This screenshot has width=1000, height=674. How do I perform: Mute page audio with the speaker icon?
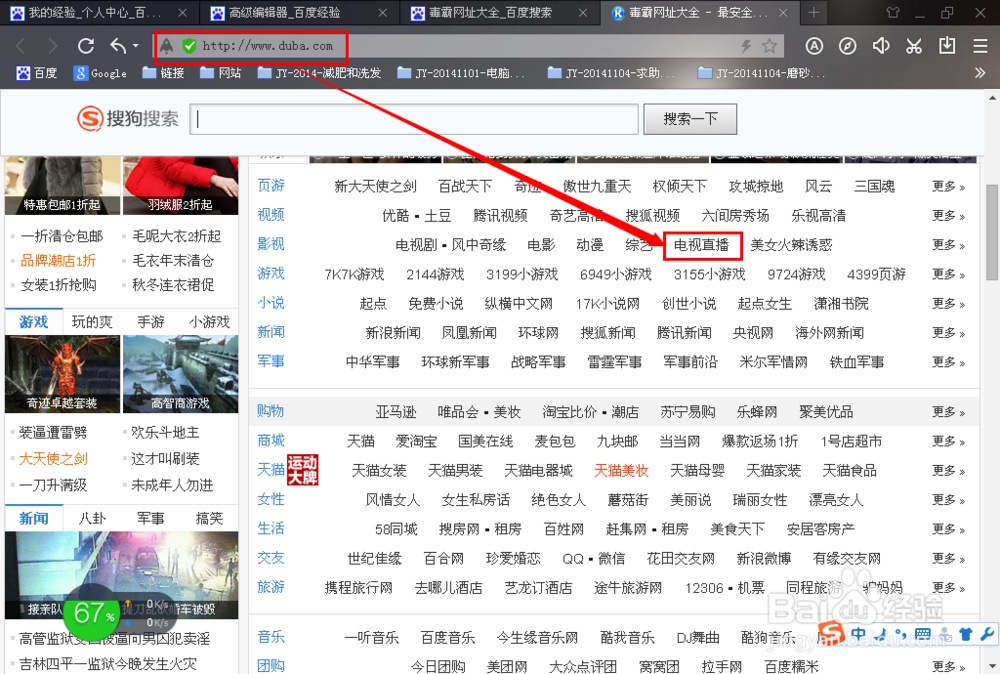tap(880, 47)
